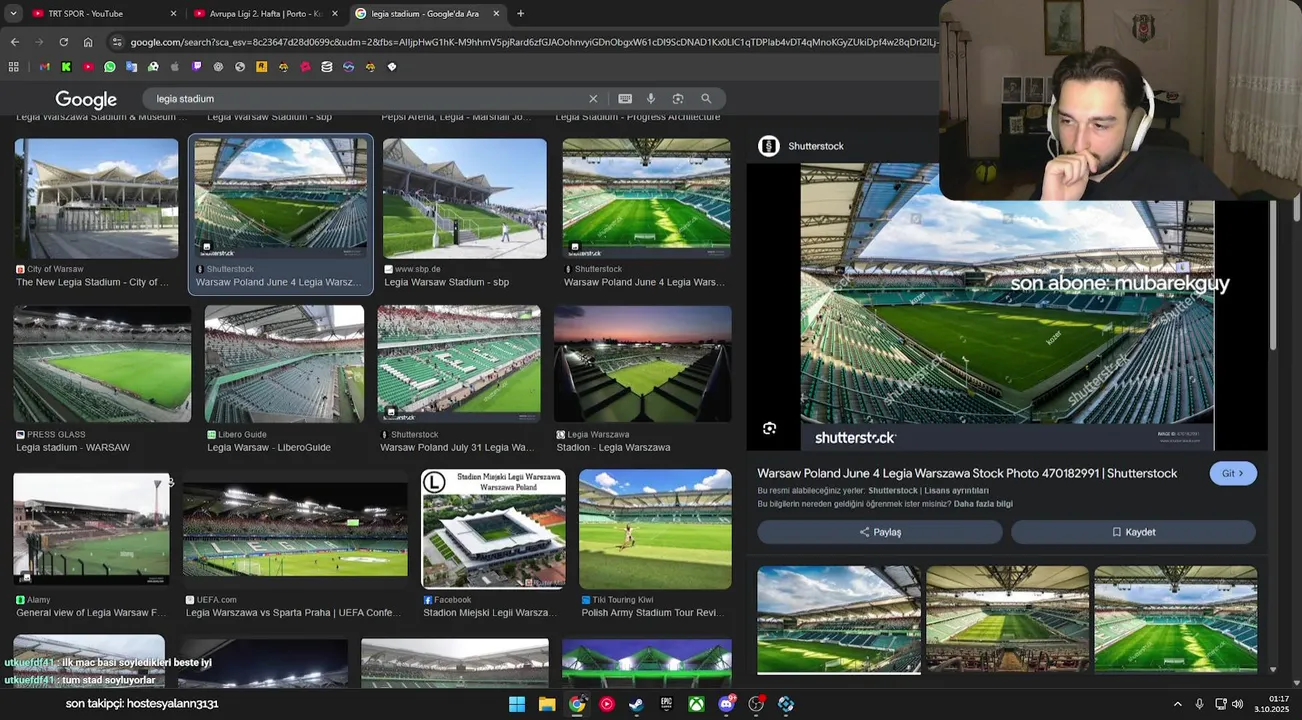
Task: Open YouTube Music from taskbar
Action: (x=607, y=704)
